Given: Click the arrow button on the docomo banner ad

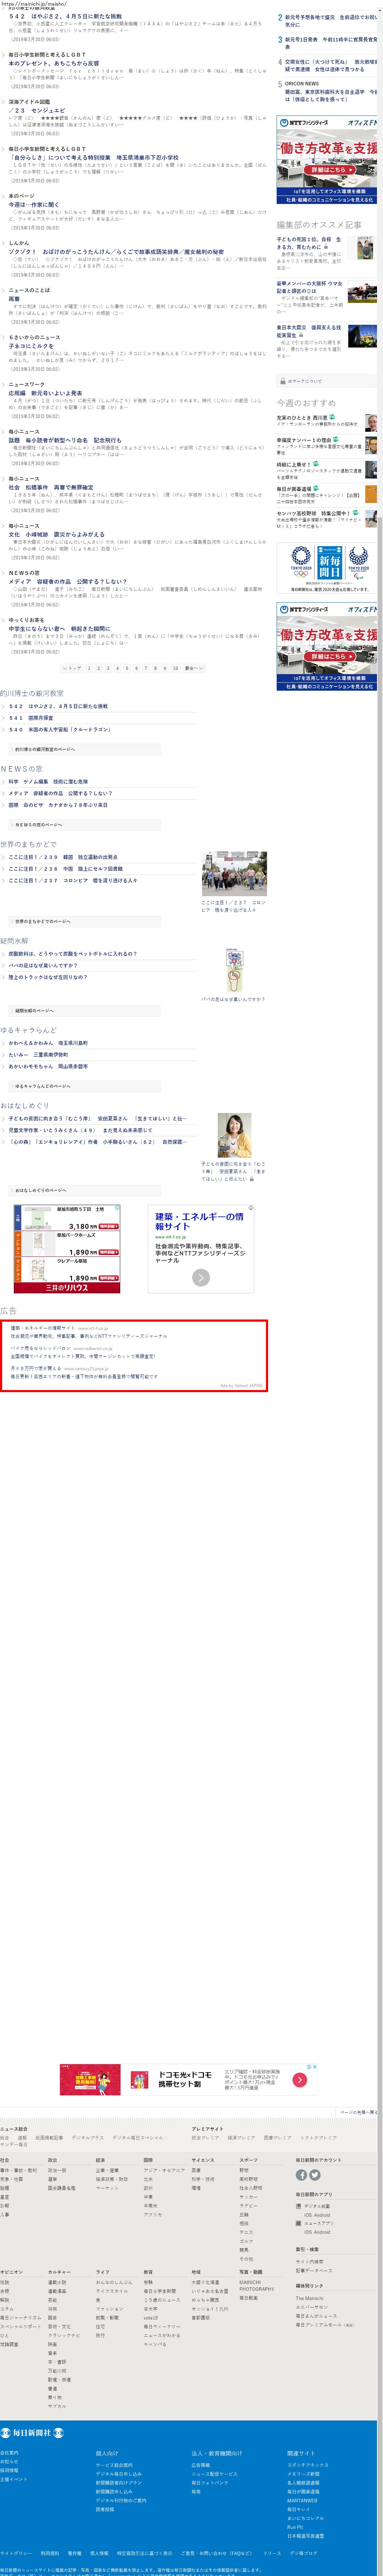Looking at the screenshot, I should 300,2080.
